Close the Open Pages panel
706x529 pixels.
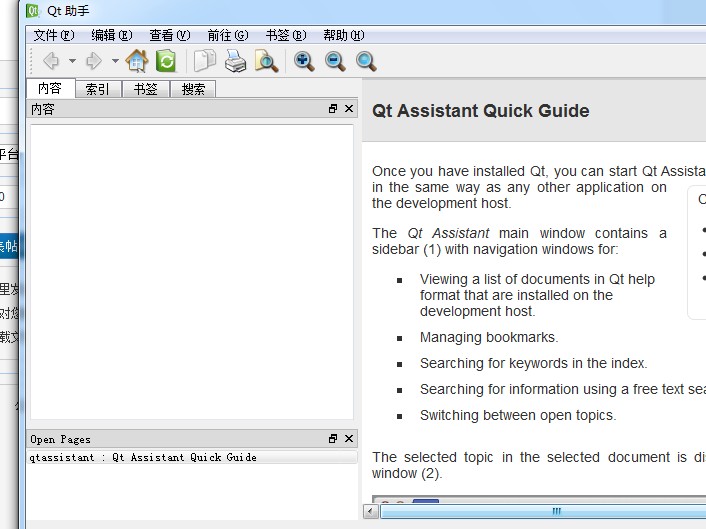pyautogui.click(x=349, y=439)
